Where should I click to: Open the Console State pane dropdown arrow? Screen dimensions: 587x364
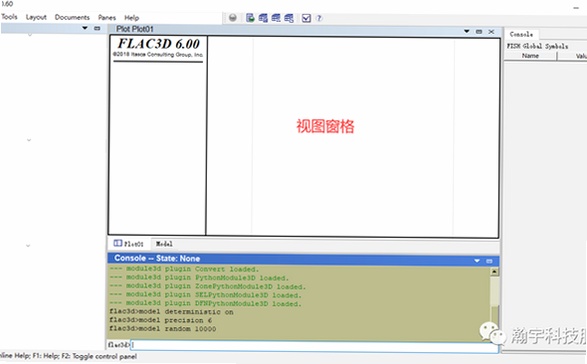click(x=477, y=260)
